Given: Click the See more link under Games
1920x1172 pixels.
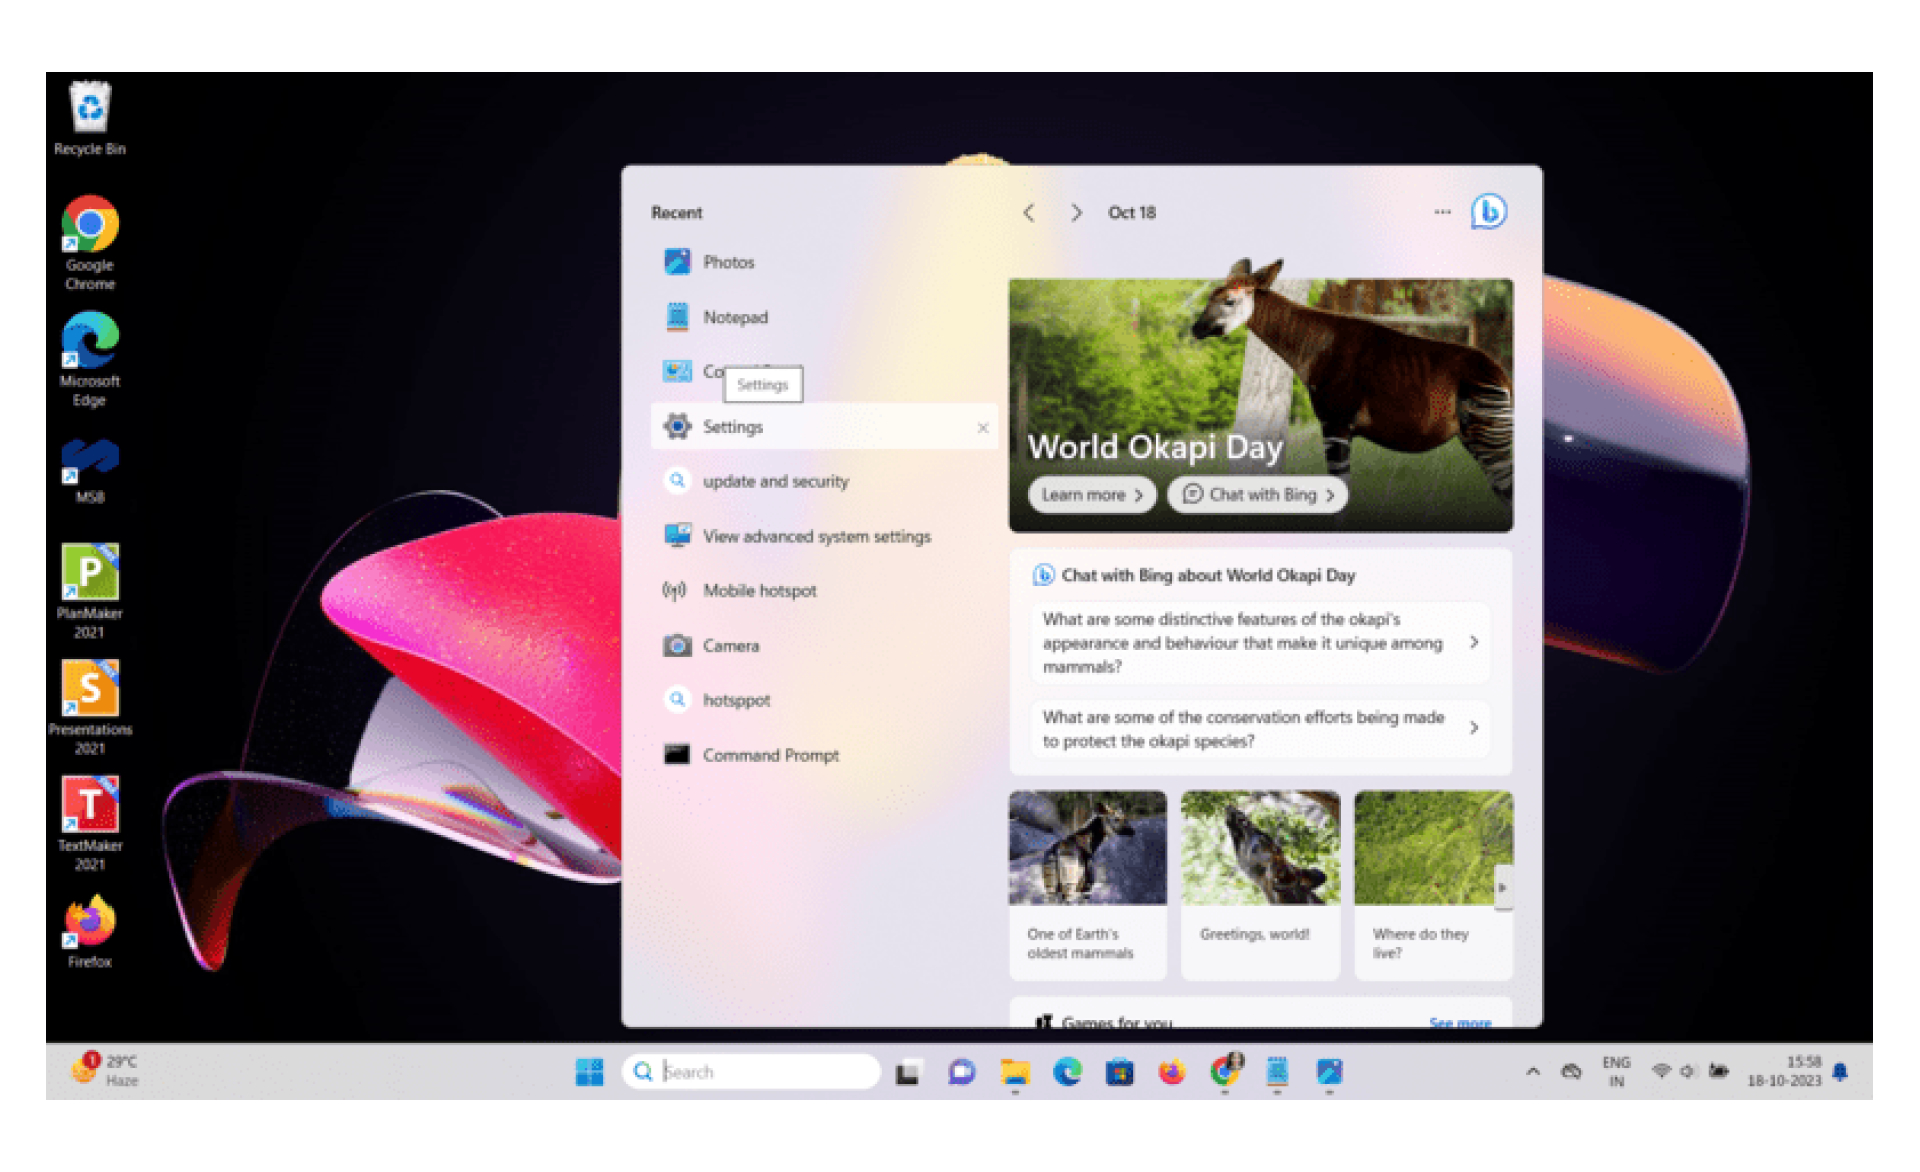Looking at the screenshot, I should 1460,1022.
